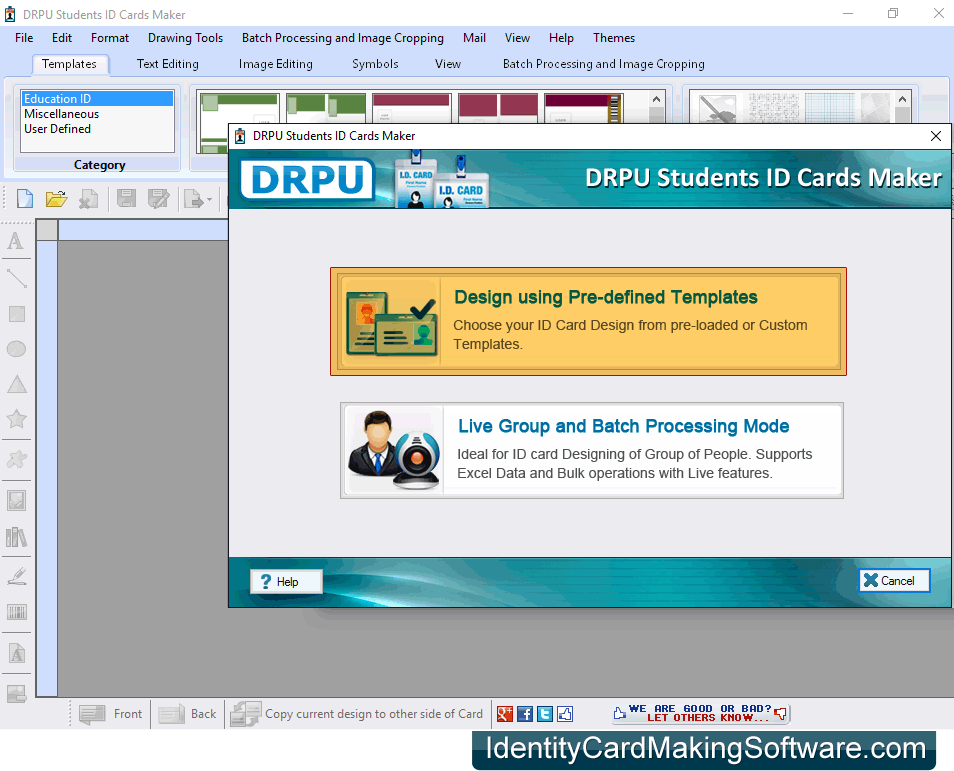This screenshot has height=771, width=954.
Task: Switch to the Text Editing tab
Action: coord(167,64)
